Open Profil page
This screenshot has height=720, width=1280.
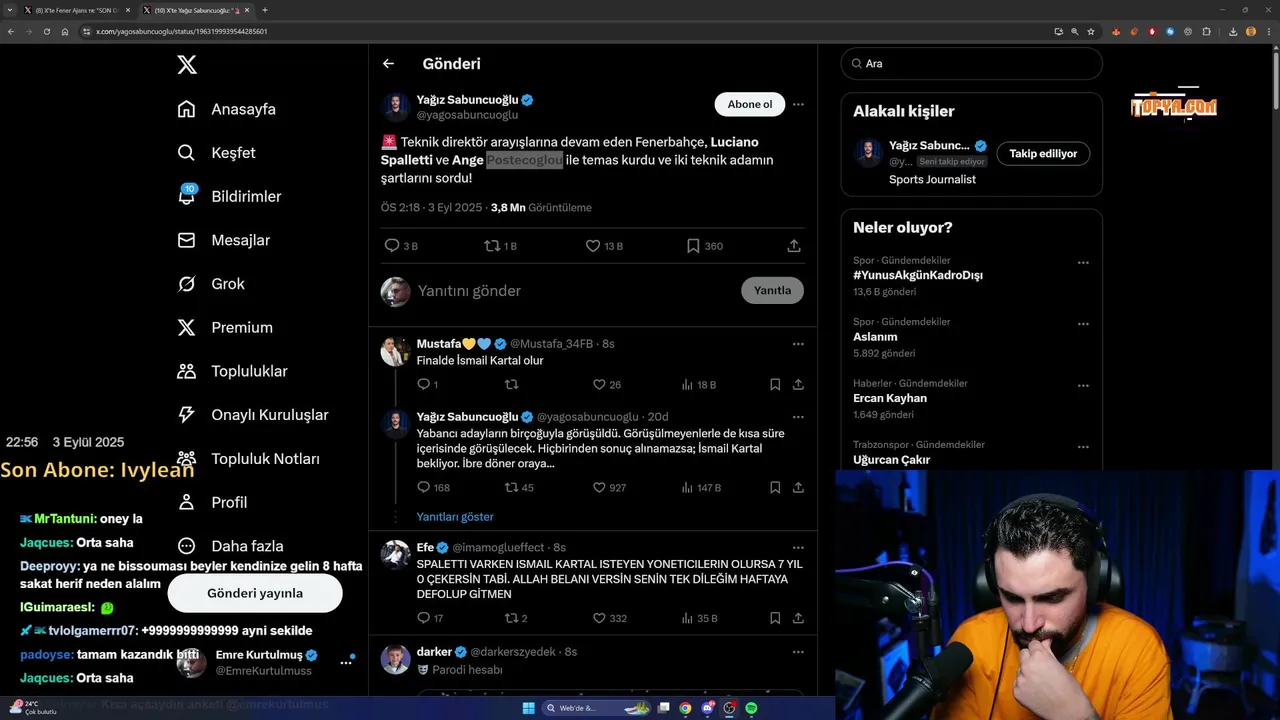tap(211, 502)
